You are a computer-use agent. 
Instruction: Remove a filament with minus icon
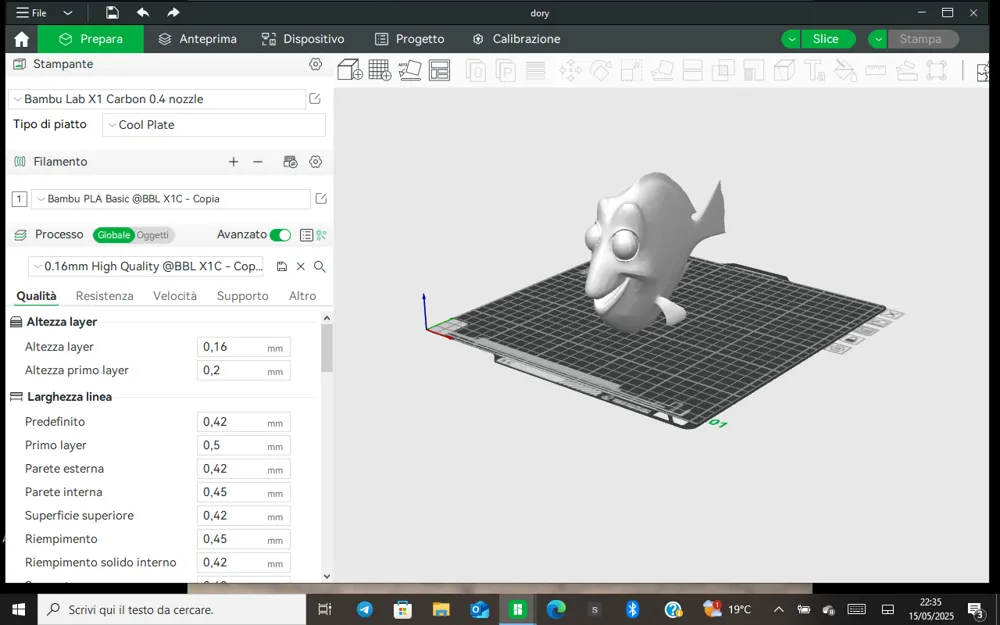click(258, 162)
